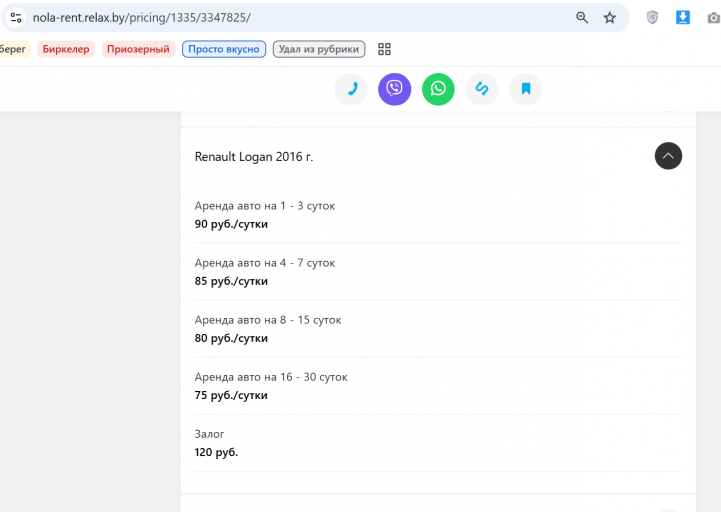
Task: Call via the phone icon button
Action: [351, 89]
